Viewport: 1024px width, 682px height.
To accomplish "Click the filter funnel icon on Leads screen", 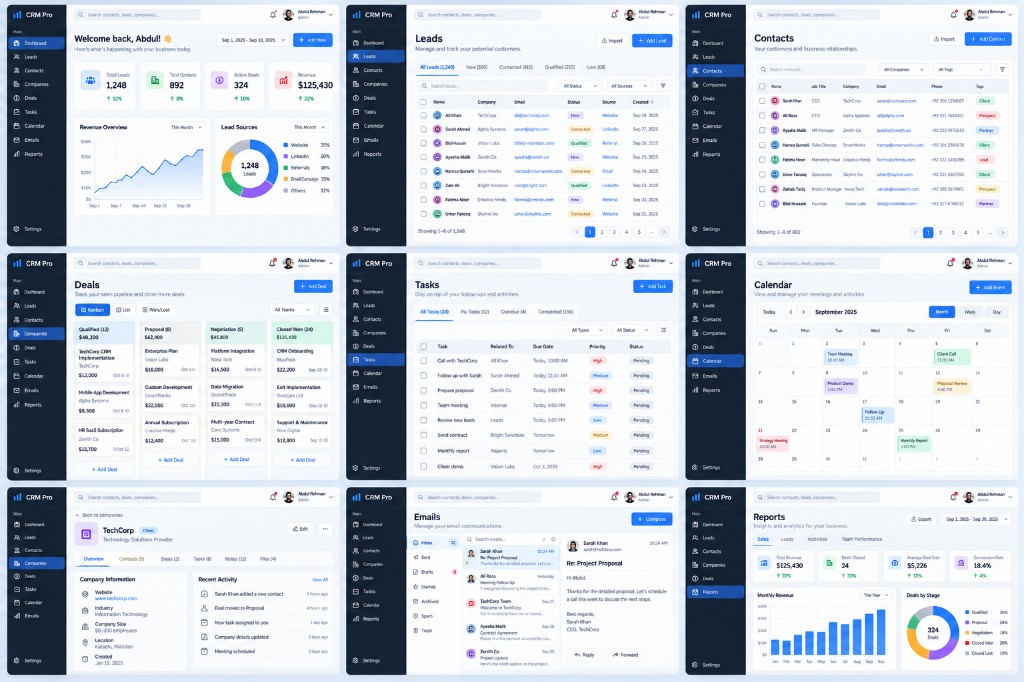I will coord(663,86).
